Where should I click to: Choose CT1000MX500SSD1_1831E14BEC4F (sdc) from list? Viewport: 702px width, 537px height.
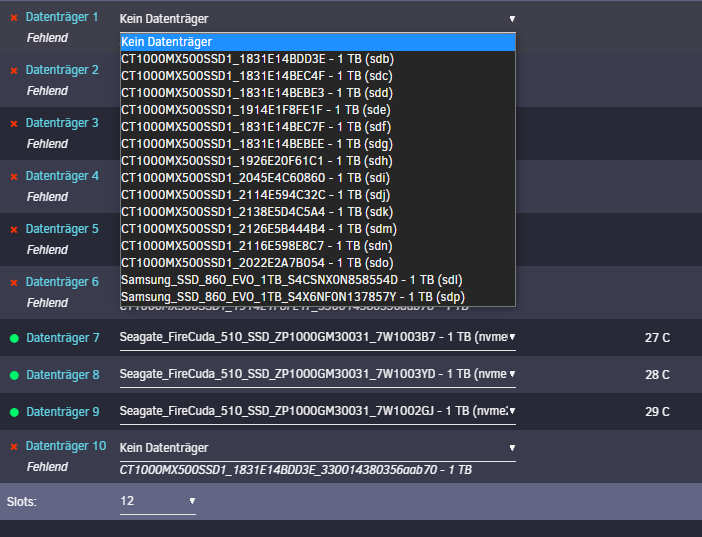click(318, 76)
